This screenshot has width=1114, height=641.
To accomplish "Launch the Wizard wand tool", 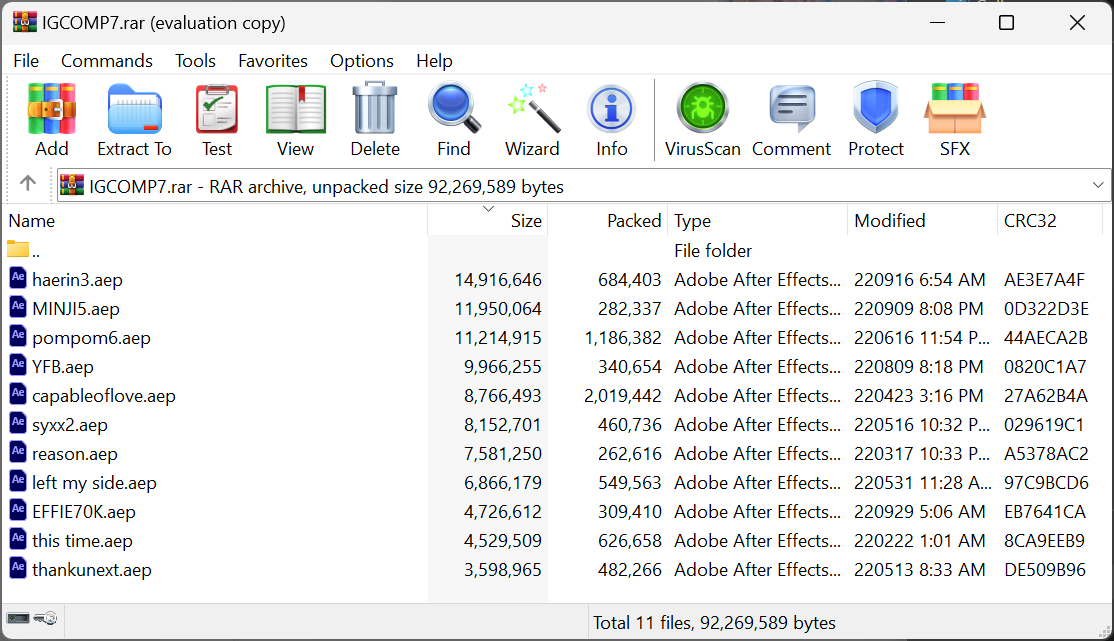I will point(533,109).
